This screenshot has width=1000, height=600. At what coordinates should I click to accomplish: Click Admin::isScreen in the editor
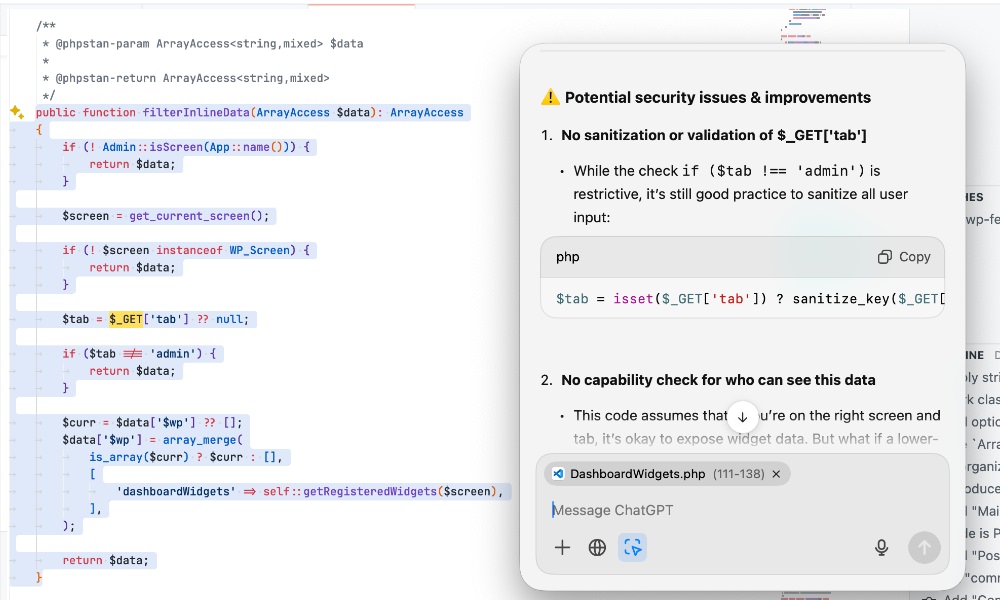[152, 147]
